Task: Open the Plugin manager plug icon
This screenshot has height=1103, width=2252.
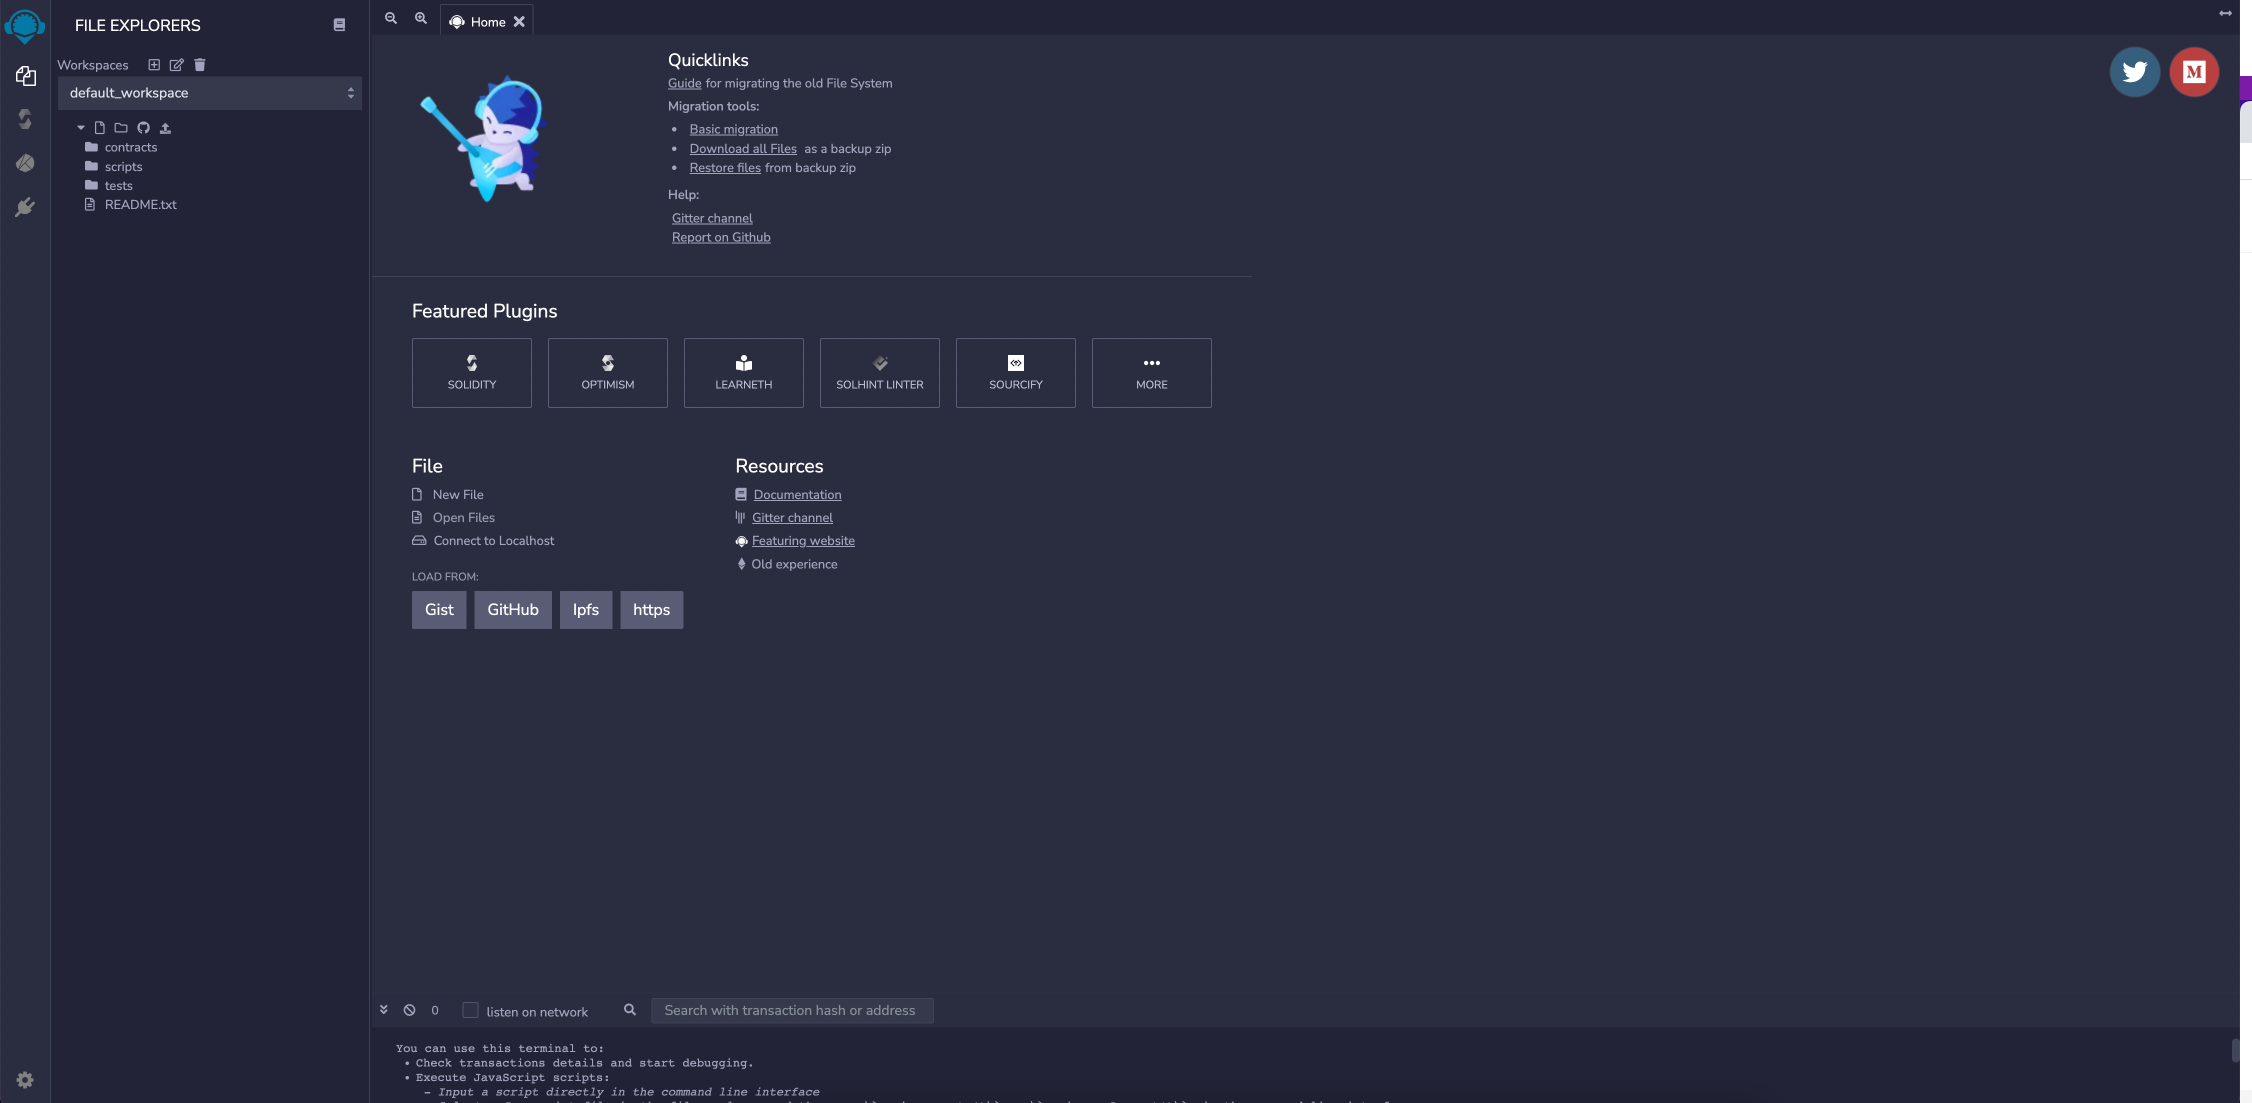Action: pyautogui.click(x=25, y=207)
